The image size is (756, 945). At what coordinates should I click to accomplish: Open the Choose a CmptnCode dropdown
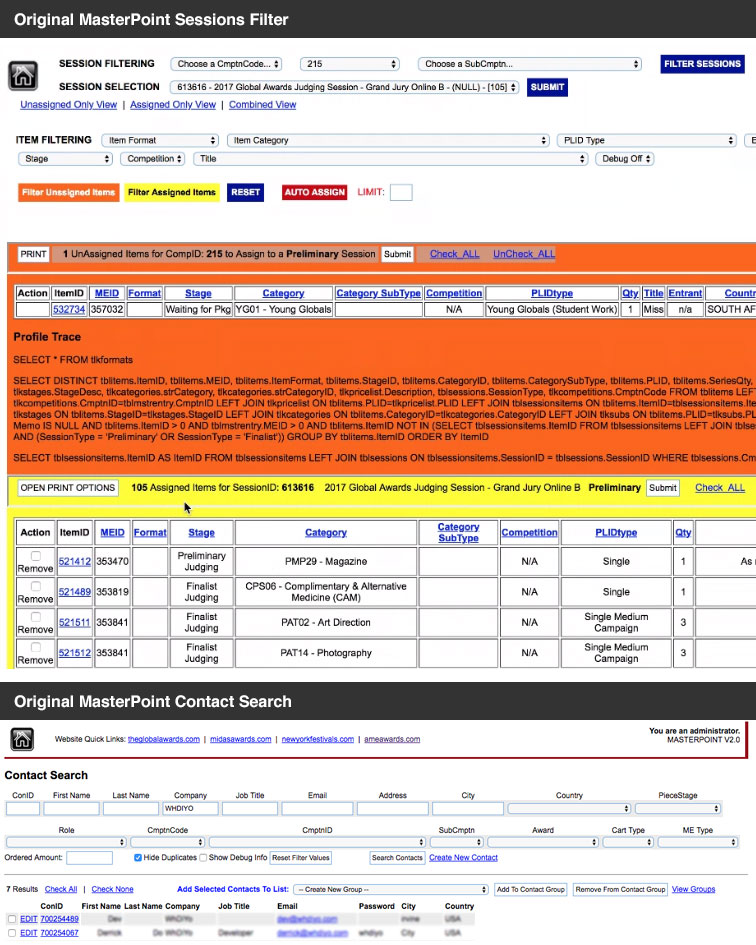pos(226,64)
